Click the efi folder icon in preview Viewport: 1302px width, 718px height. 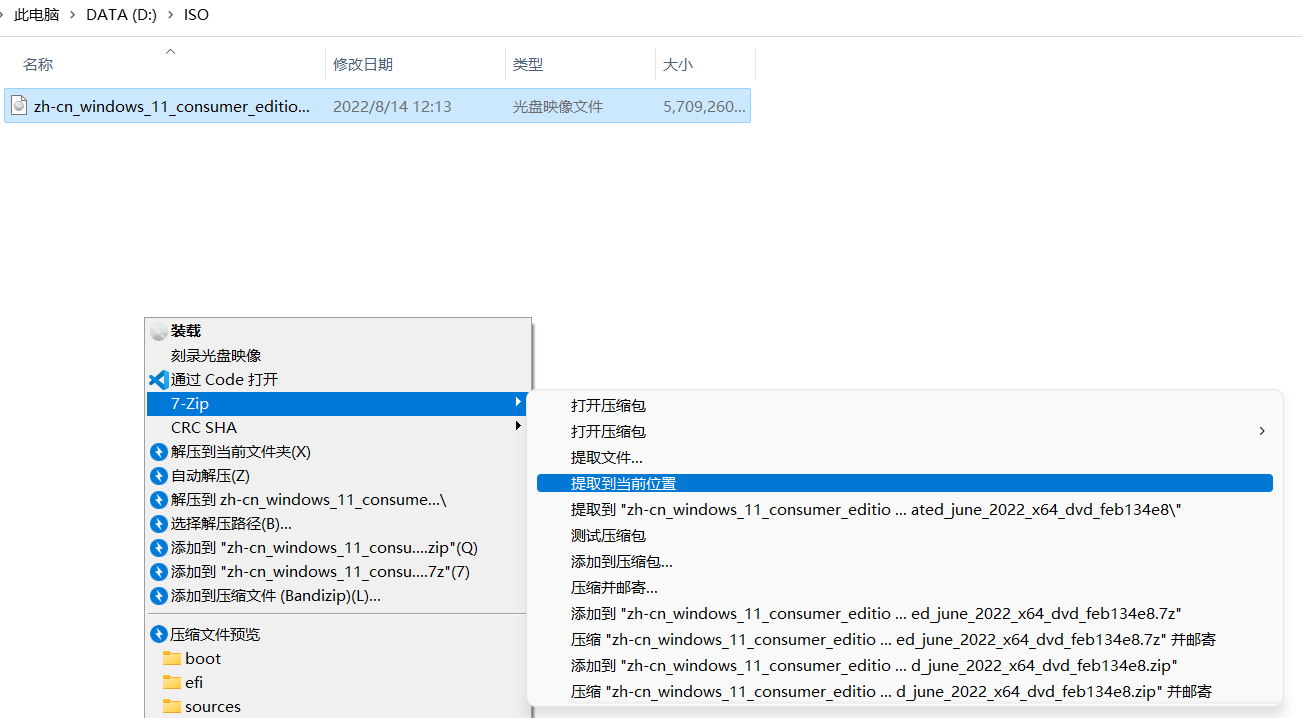point(172,682)
